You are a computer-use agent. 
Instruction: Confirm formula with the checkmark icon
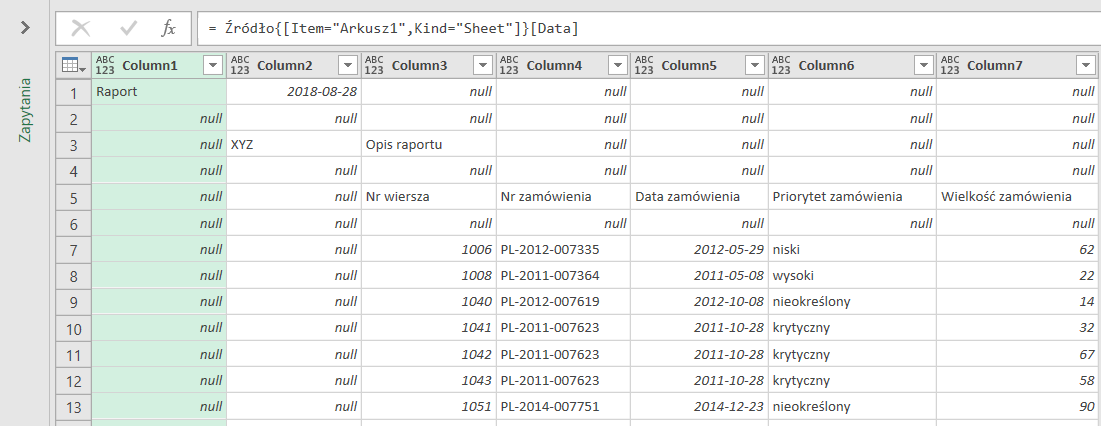click(x=128, y=28)
